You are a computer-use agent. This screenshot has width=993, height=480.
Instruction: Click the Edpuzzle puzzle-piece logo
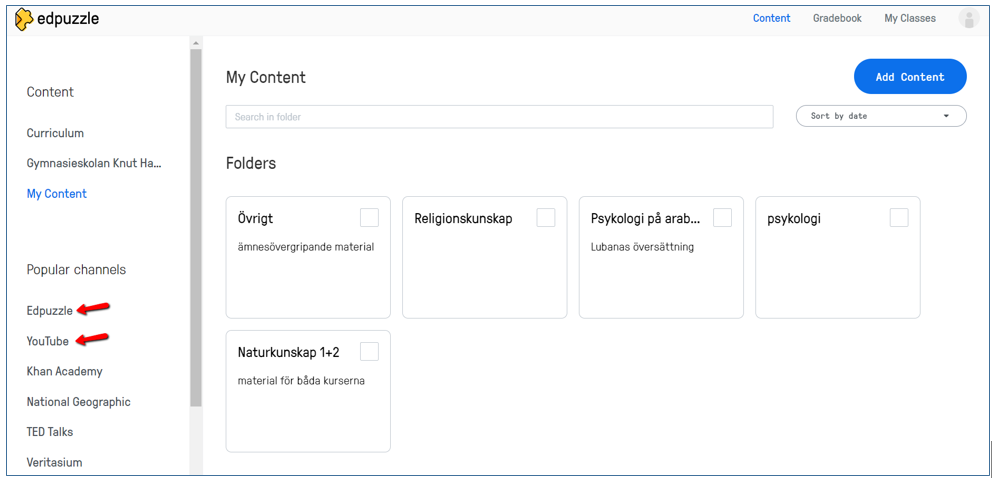pos(24,19)
